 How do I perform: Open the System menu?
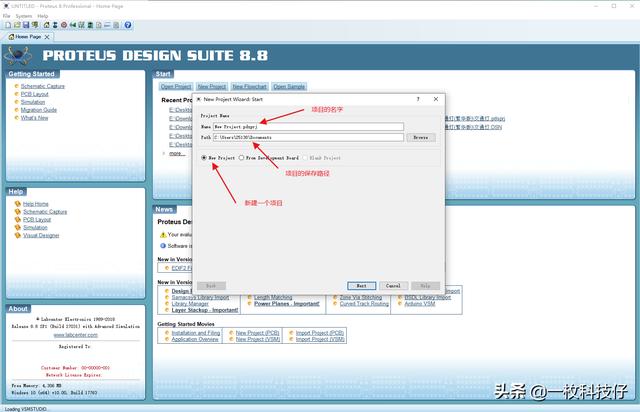24,16
